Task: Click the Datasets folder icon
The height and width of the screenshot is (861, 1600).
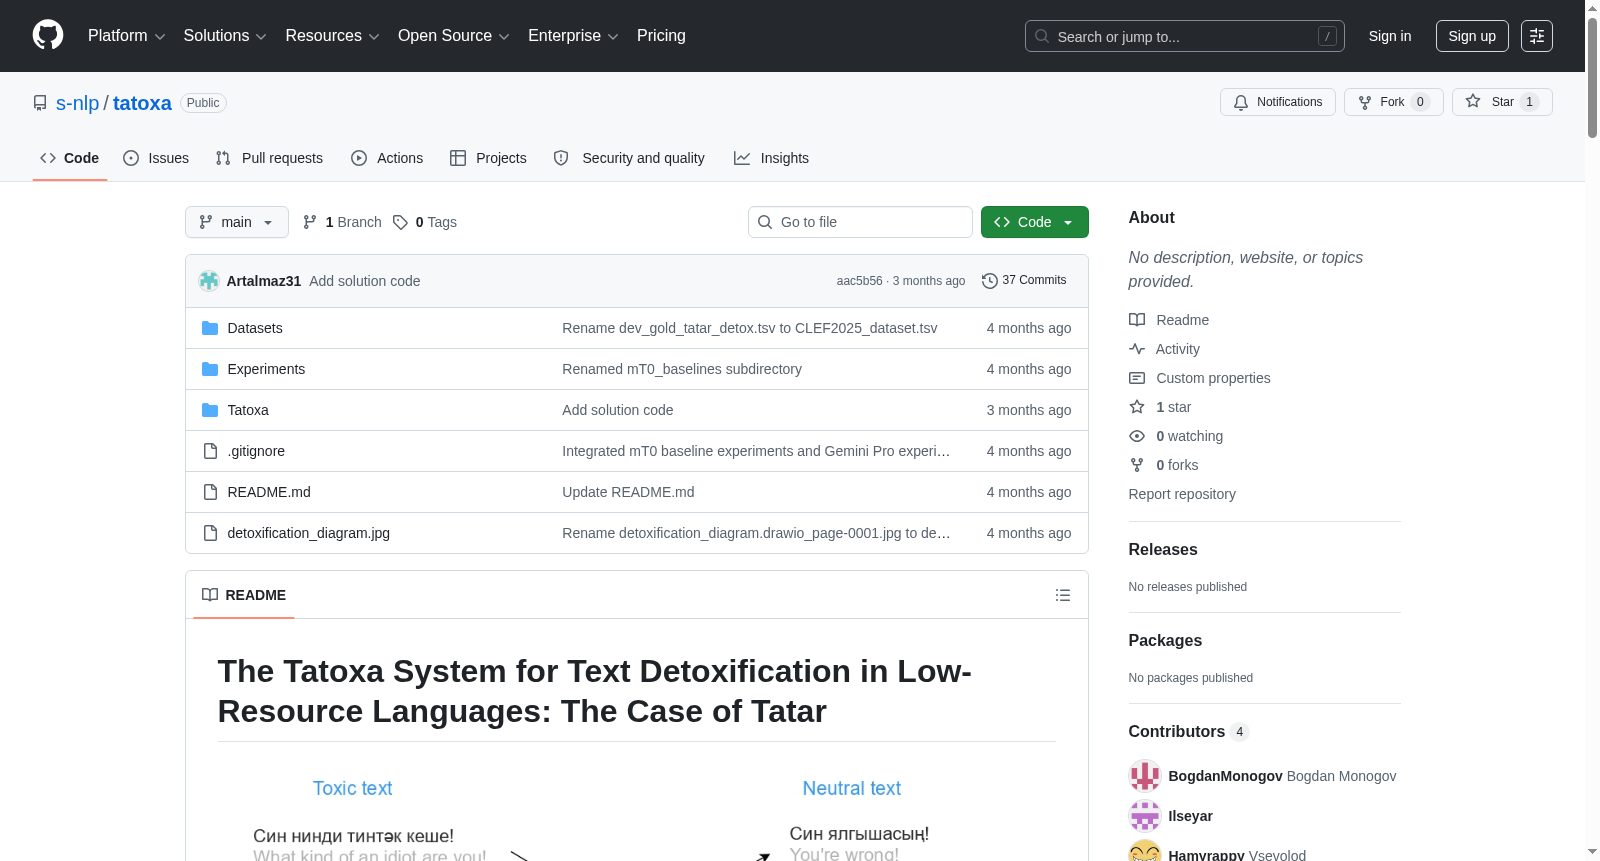Action: [x=210, y=328]
